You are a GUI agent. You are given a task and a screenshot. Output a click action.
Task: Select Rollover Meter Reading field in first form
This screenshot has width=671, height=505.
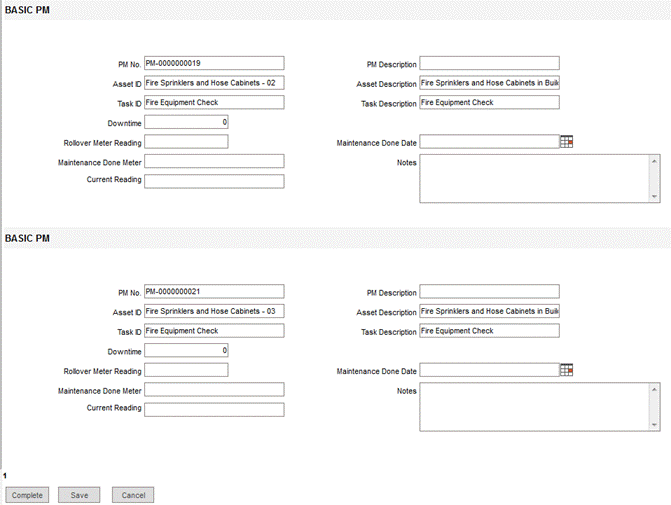click(x=186, y=142)
